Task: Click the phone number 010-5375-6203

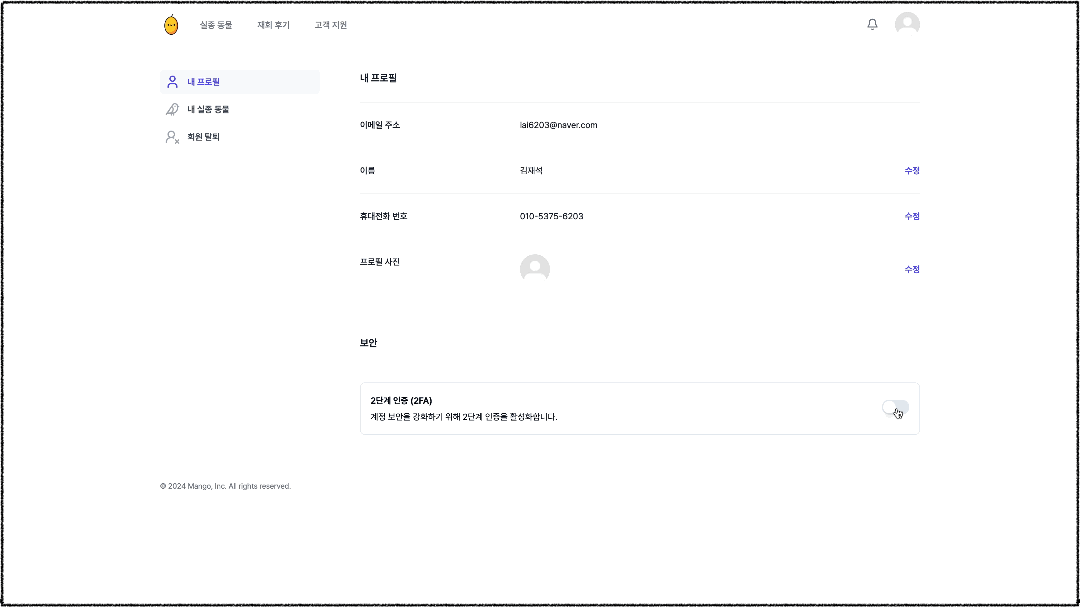Action: (551, 217)
